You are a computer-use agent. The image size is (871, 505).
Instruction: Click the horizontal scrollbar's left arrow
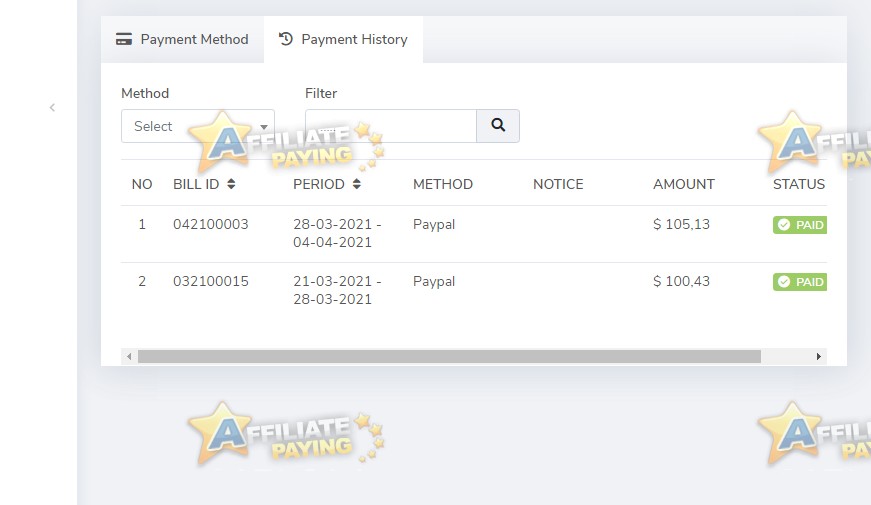(x=129, y=357)
